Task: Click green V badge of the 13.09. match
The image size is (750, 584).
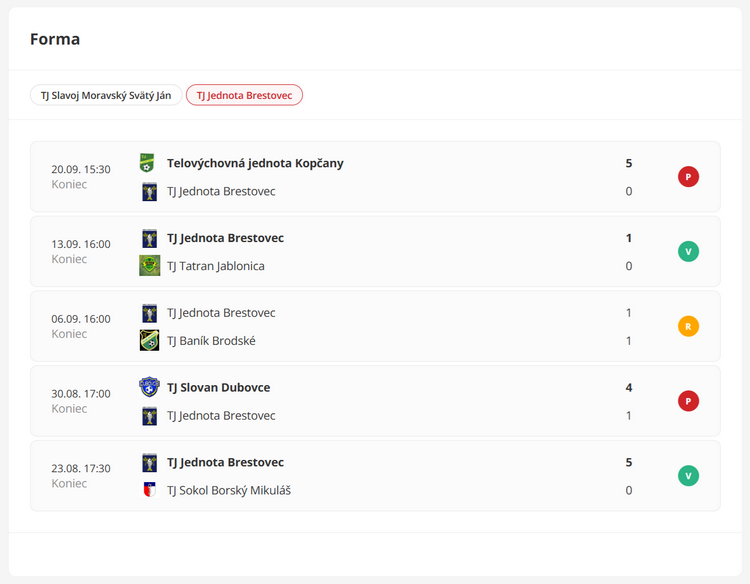Action: coord(688,252)
